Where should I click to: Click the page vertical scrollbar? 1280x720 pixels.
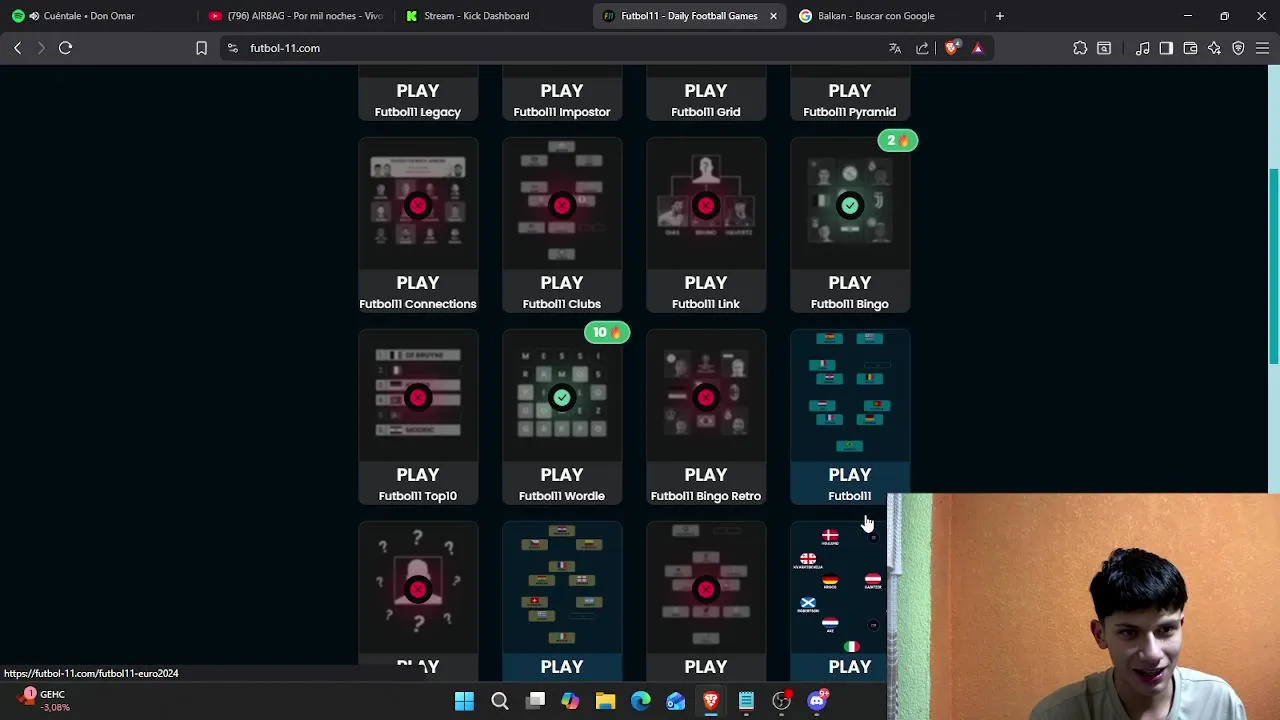(x=1273, y=267)
